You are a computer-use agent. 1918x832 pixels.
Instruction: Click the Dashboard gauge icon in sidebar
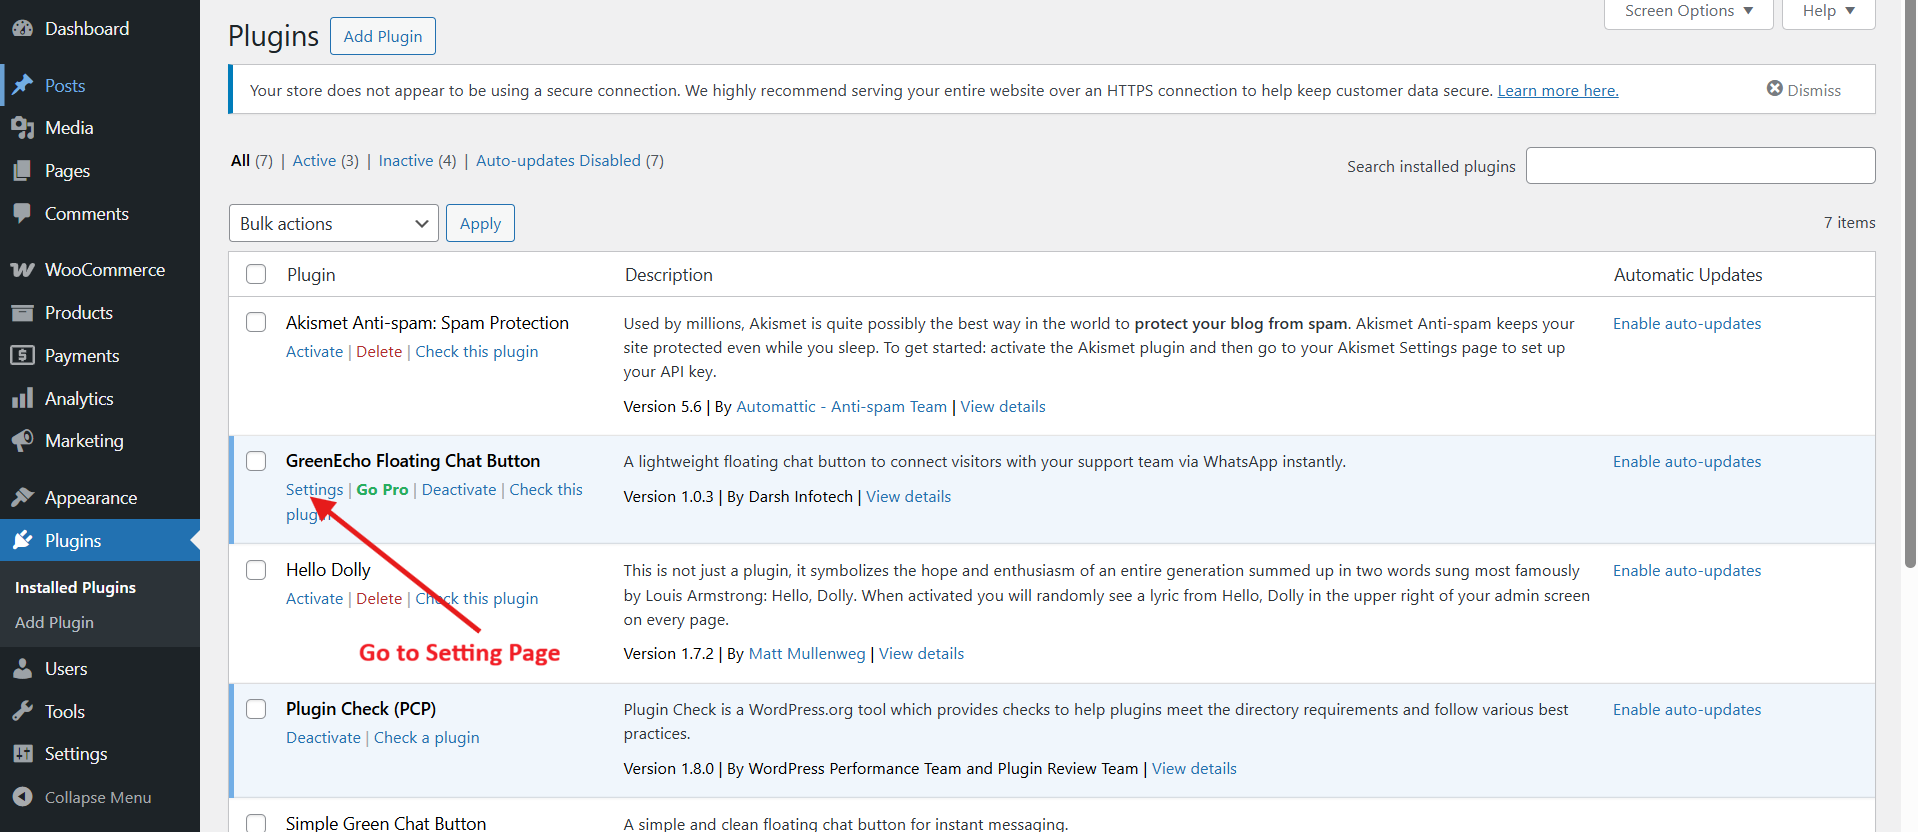pyautogui.click(x=22, y=29)
